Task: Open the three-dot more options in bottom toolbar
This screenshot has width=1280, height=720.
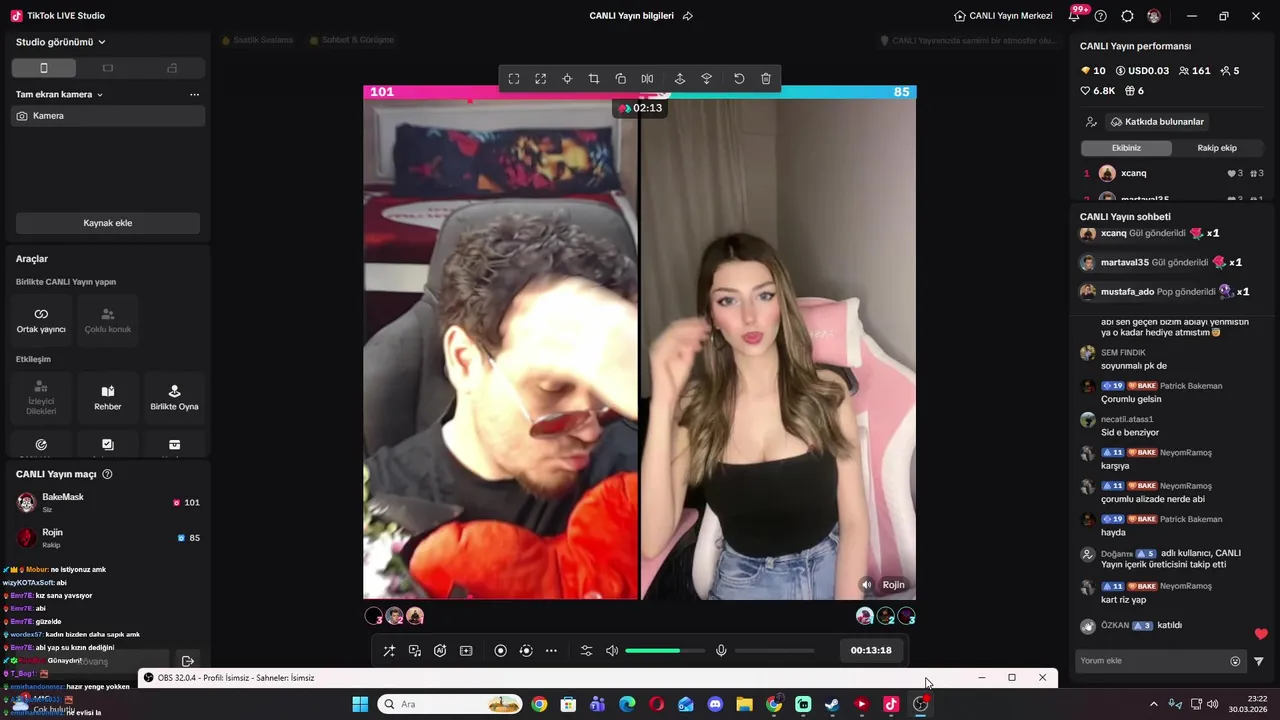Action: 551,651
